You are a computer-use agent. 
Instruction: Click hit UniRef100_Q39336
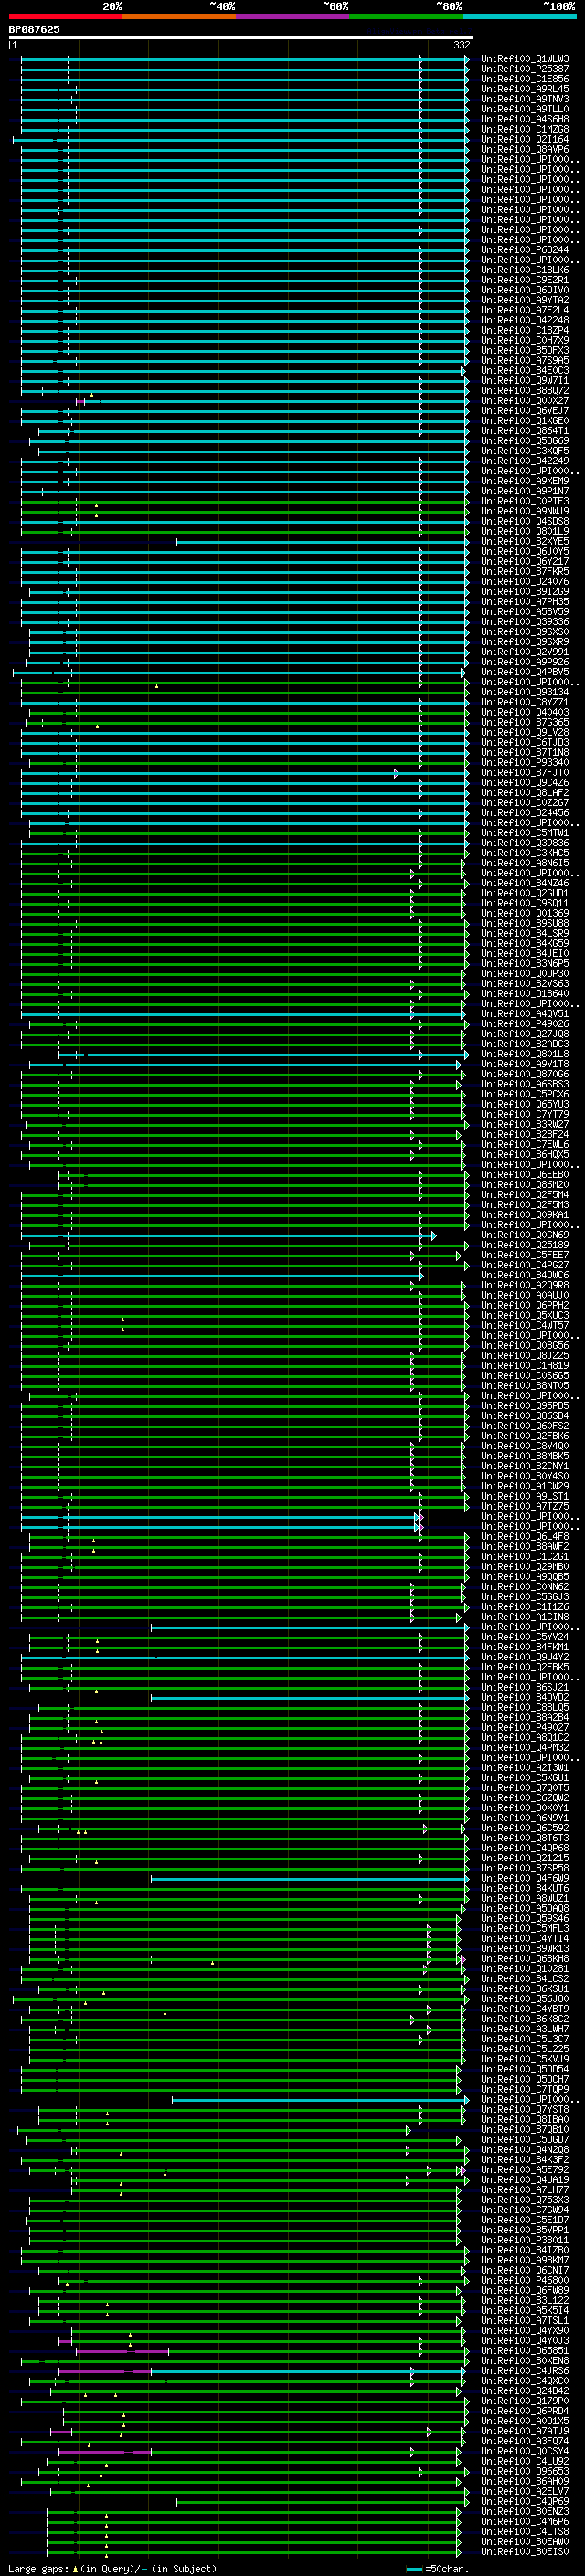click(x=525, y=622)
